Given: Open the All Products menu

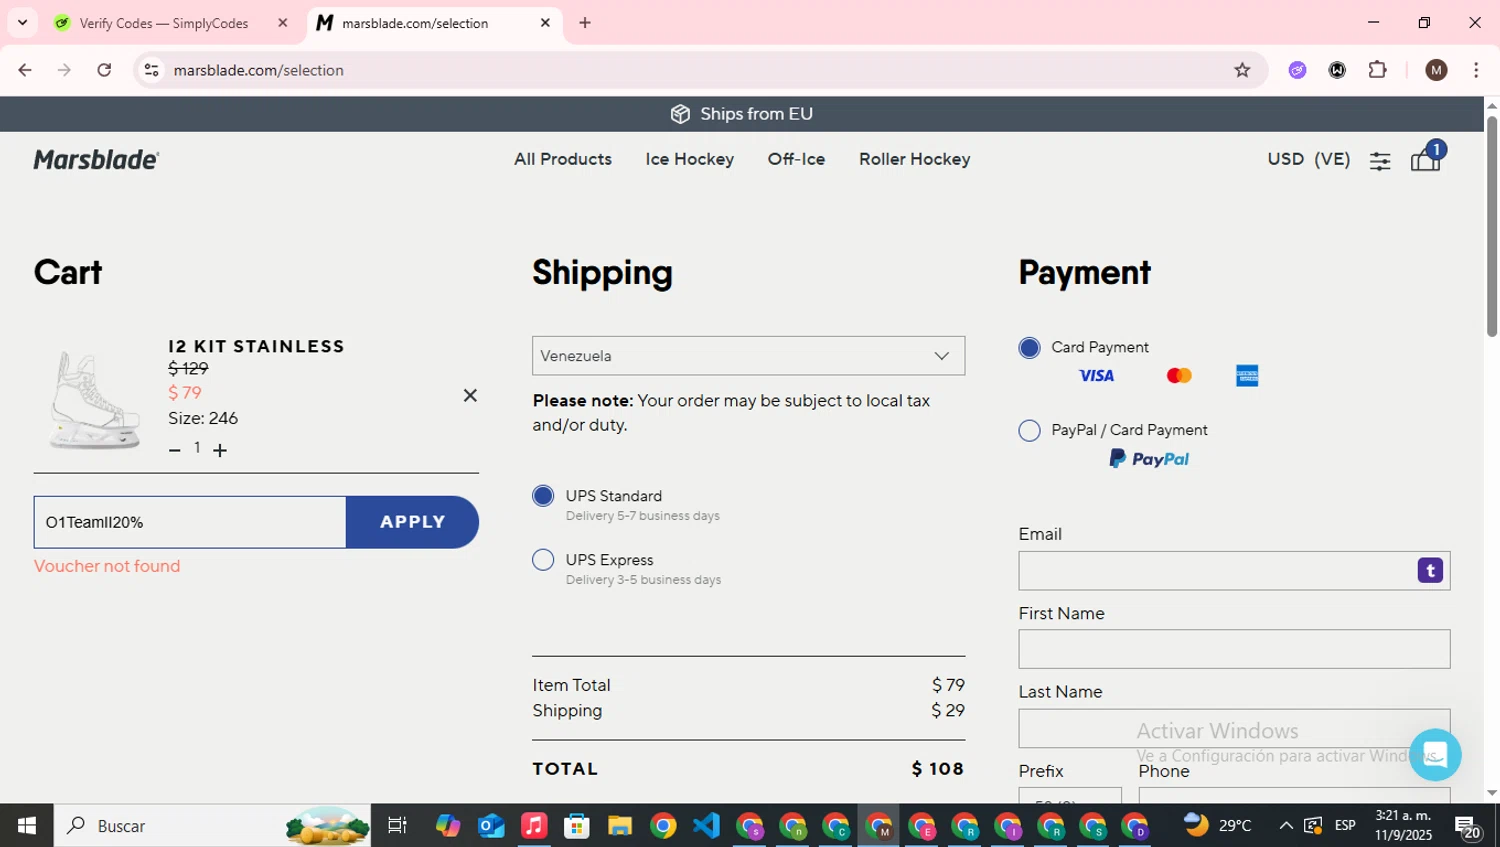Looking at the screenshot, I should point(563,159).
